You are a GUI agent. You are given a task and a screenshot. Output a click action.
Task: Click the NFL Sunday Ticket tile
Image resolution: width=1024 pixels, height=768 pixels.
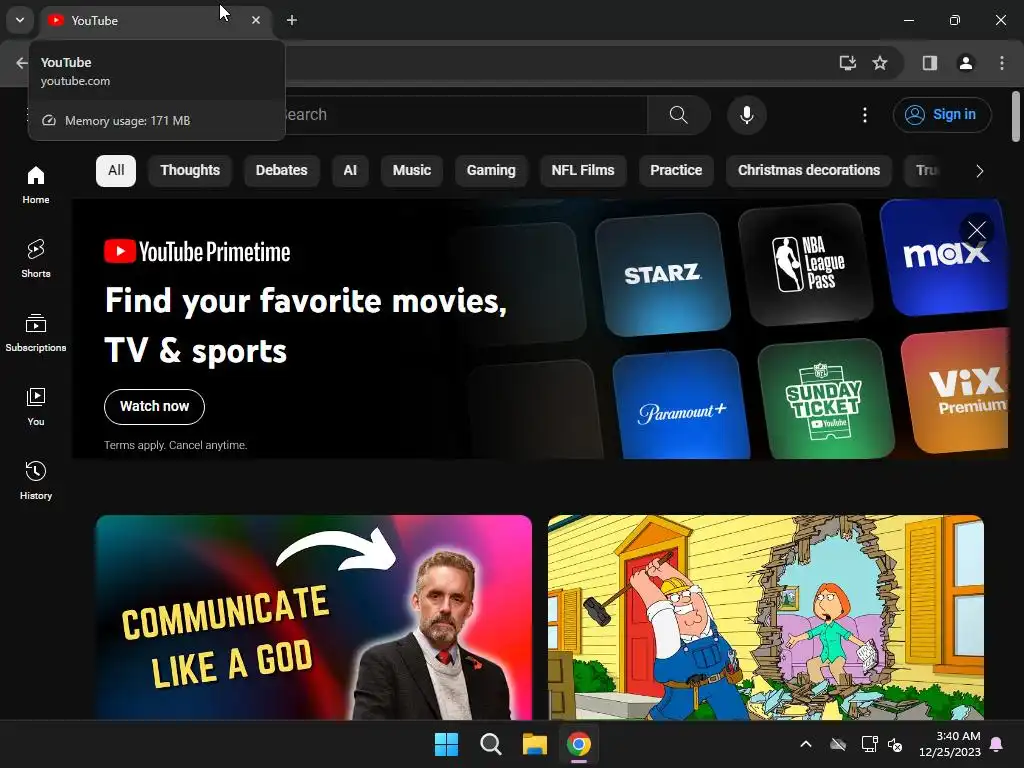tap(824, 398)
